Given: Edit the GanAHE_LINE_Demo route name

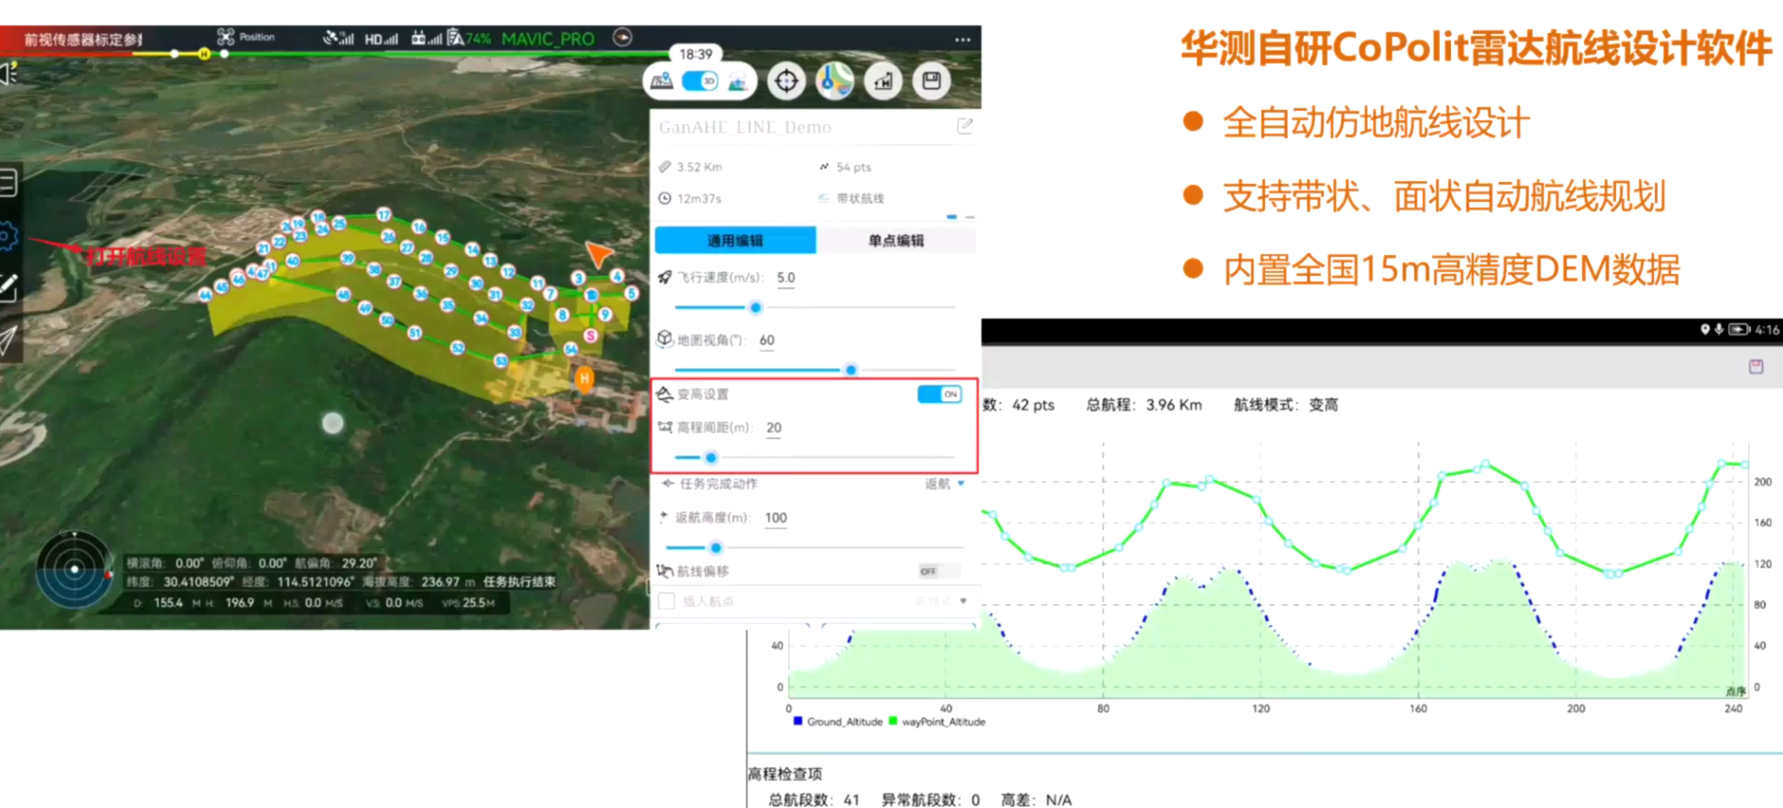Looking at the screenshot, I should [965, 126].
